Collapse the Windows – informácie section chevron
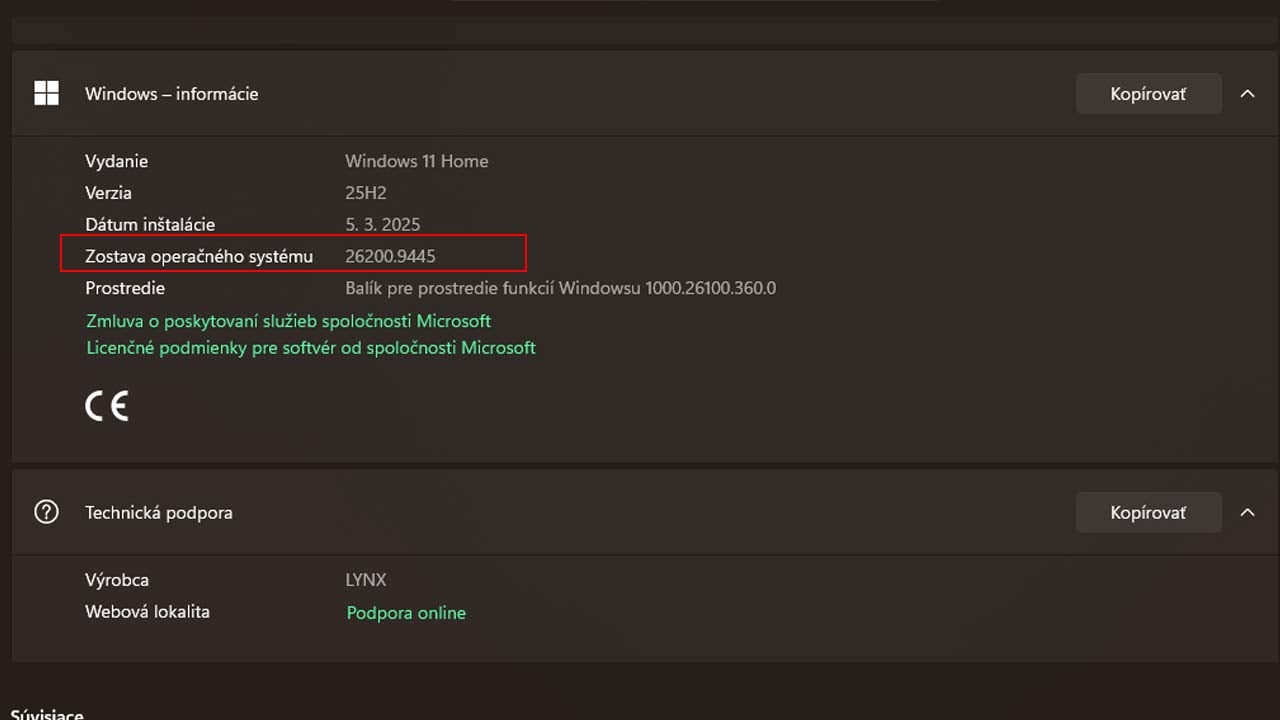The width and height of the screenshot is (1280, 720). pos(1247,93)
